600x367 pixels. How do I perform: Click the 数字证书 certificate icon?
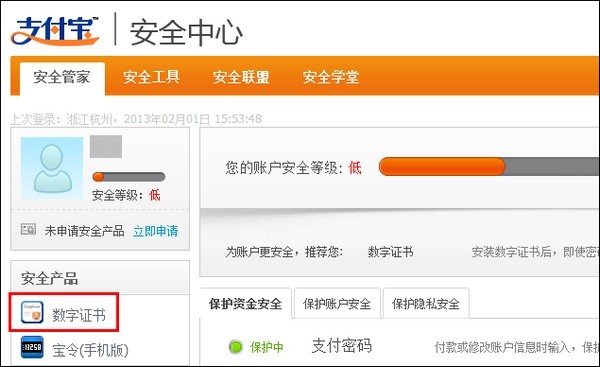[x=32, y=312]
